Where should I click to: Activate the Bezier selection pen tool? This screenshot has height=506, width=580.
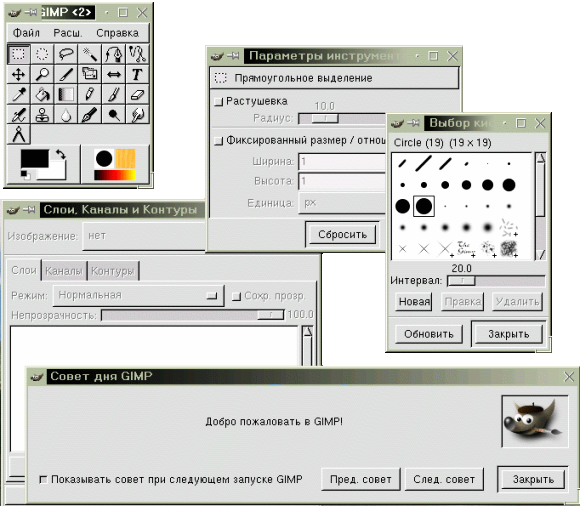point(114,54)
